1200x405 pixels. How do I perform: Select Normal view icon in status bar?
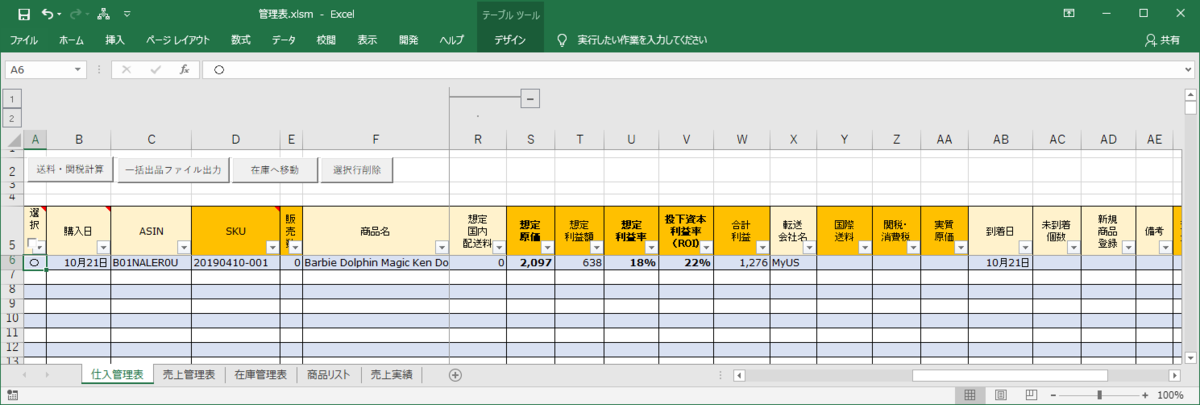(968, 395)
